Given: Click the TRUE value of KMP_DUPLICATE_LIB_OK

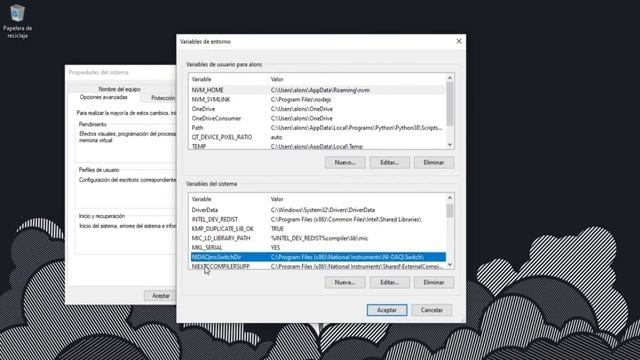Looking at the screenshot, I should (x=277, y=229).
